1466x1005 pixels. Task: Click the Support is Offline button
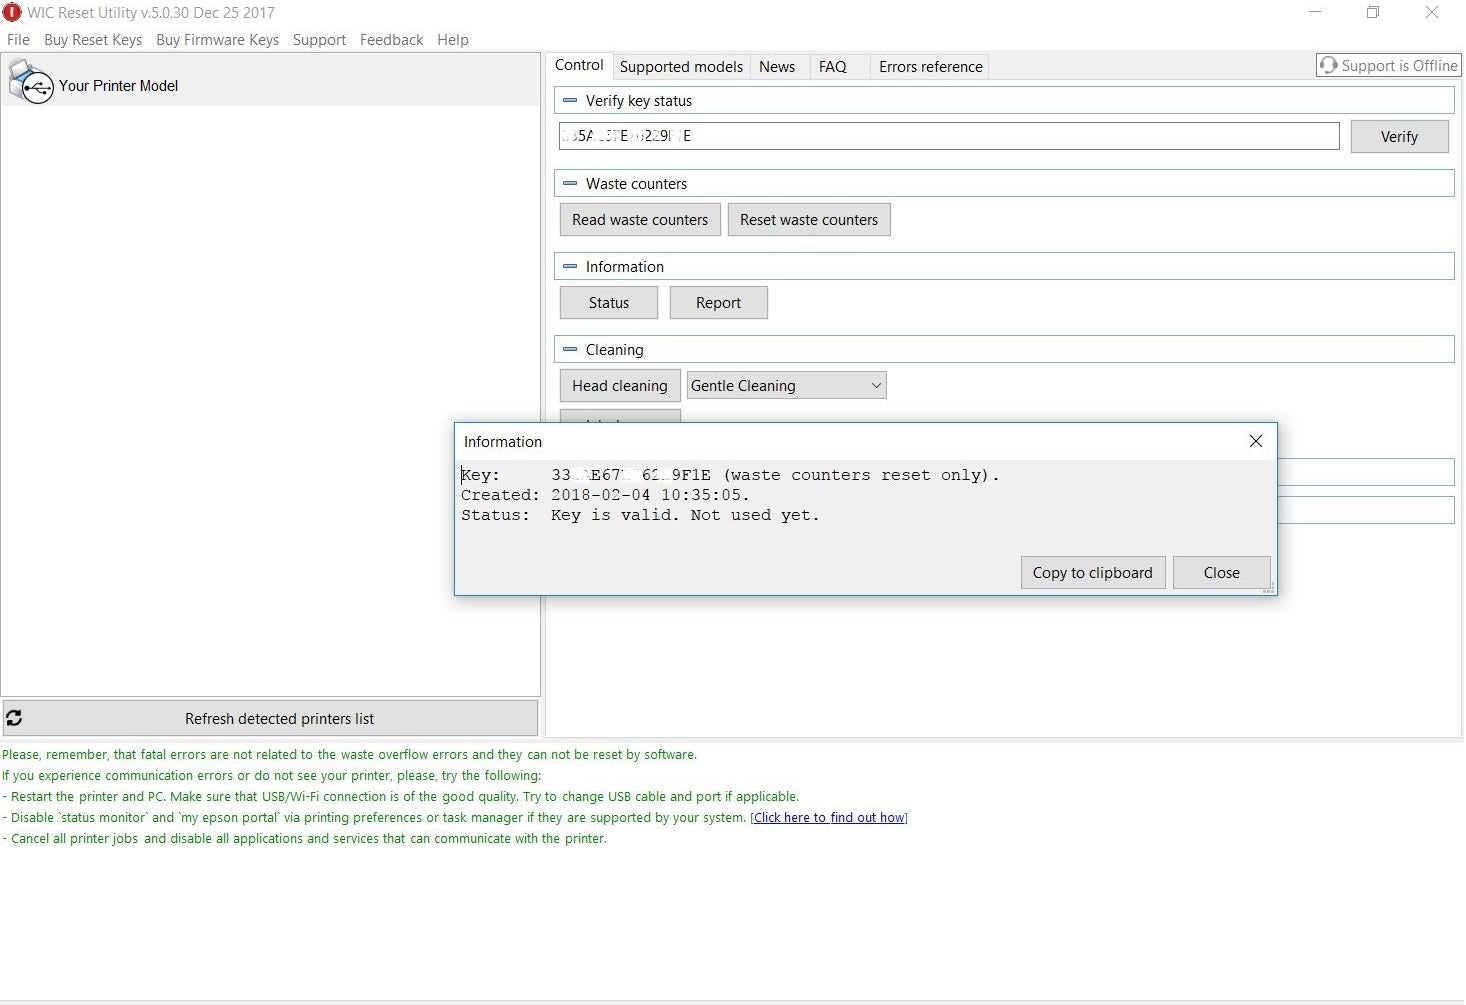coord(1388,65)
